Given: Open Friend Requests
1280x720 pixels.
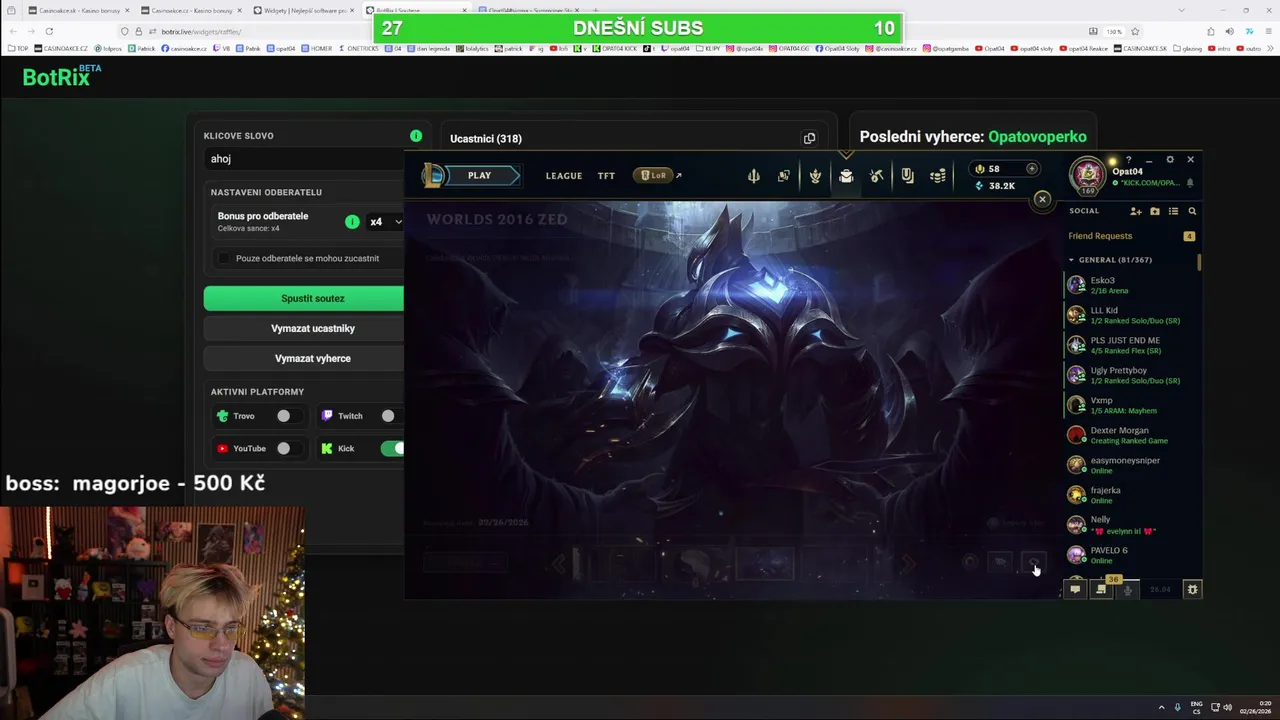Looking at the screenshot, I should (1131, 236).
